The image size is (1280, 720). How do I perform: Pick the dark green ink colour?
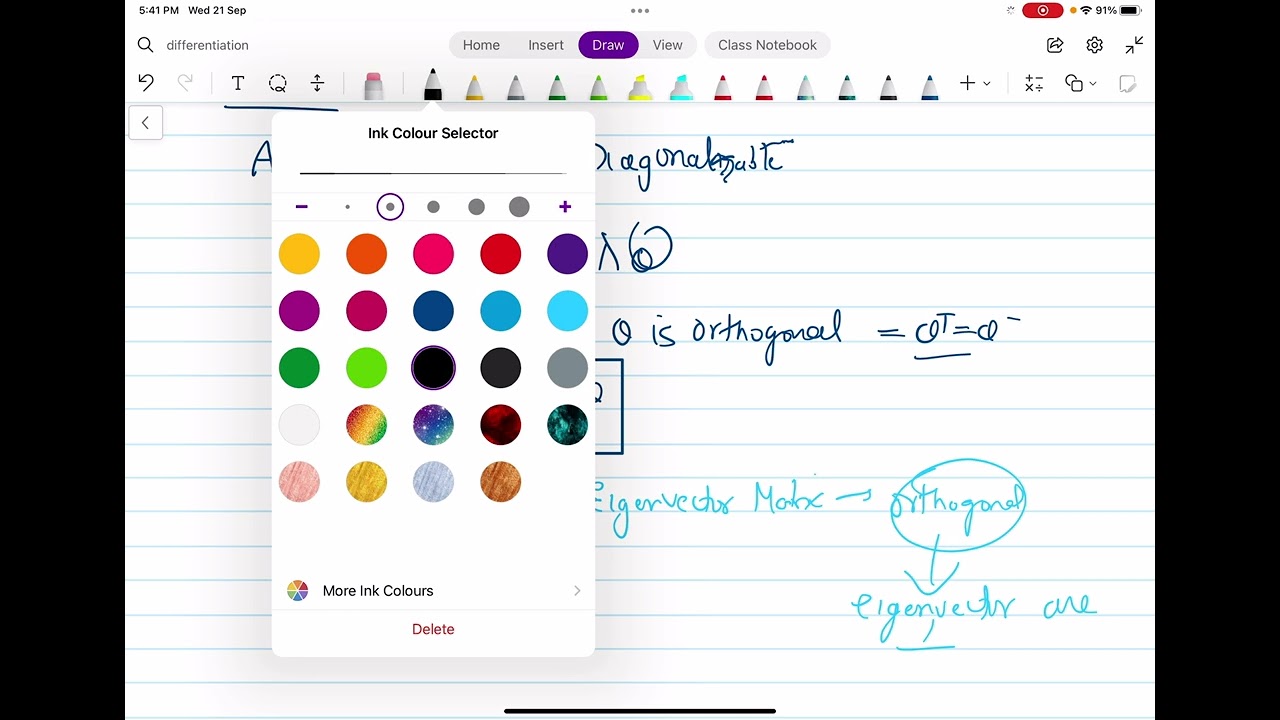coord(299,368)
